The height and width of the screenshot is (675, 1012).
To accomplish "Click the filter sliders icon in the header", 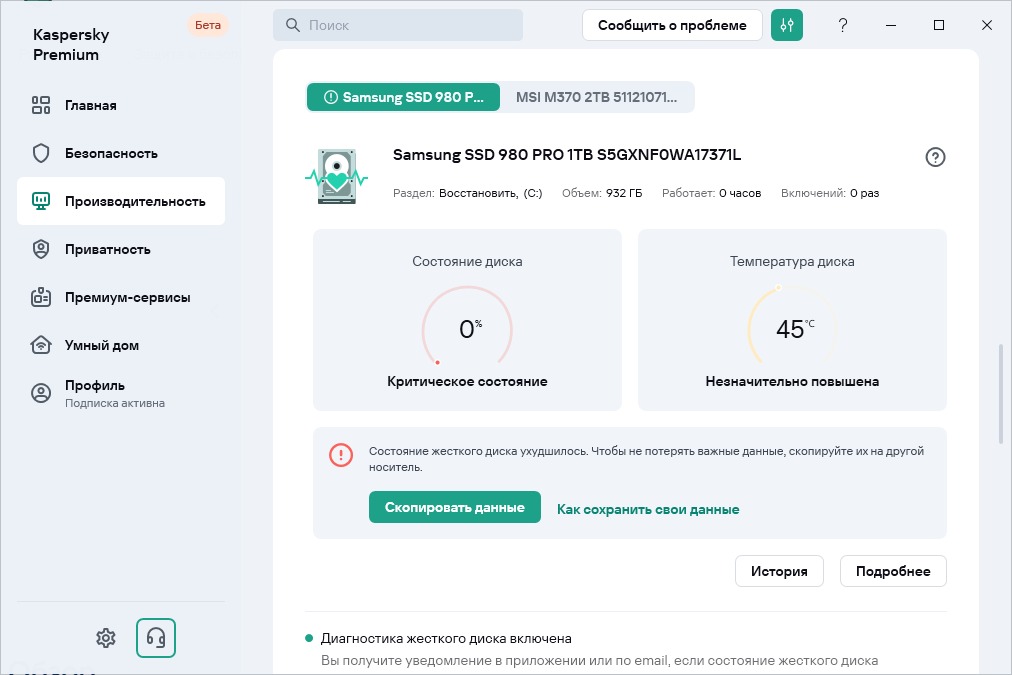I will coord(787,25).
